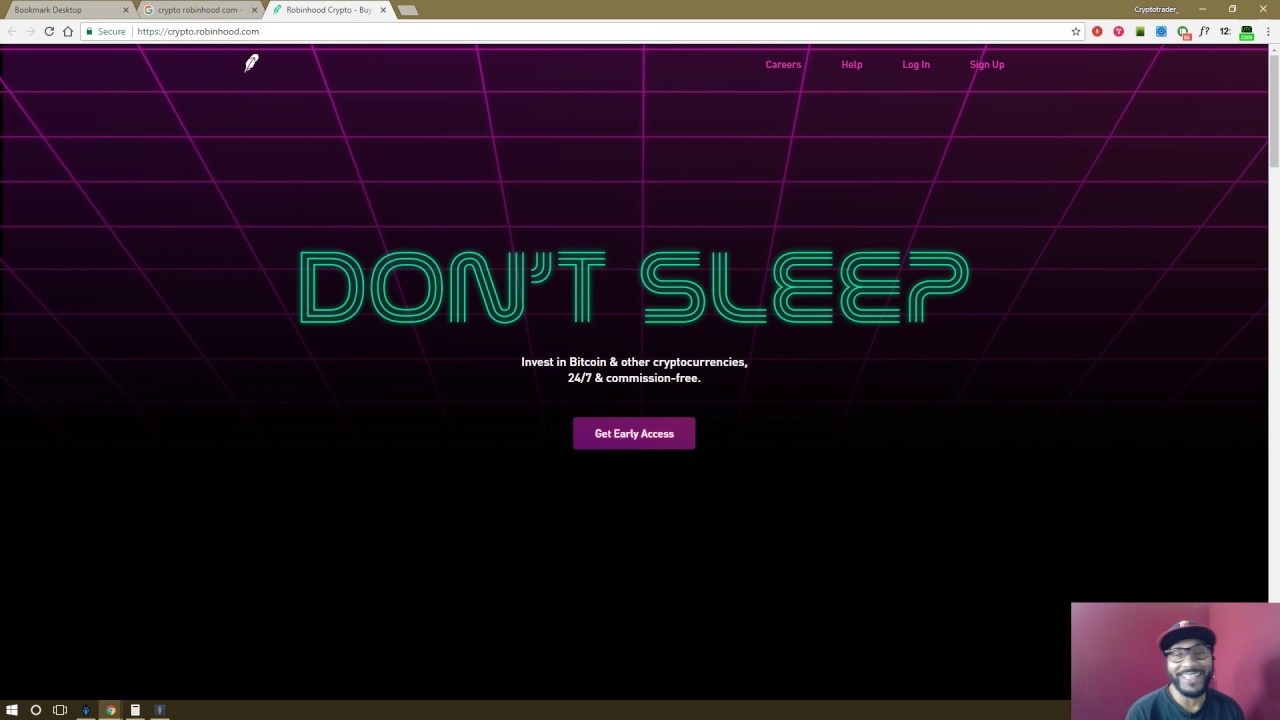Click the 12 clock extension icon
Viewport: 1280px width, 720px height.
click(1225, 32)
